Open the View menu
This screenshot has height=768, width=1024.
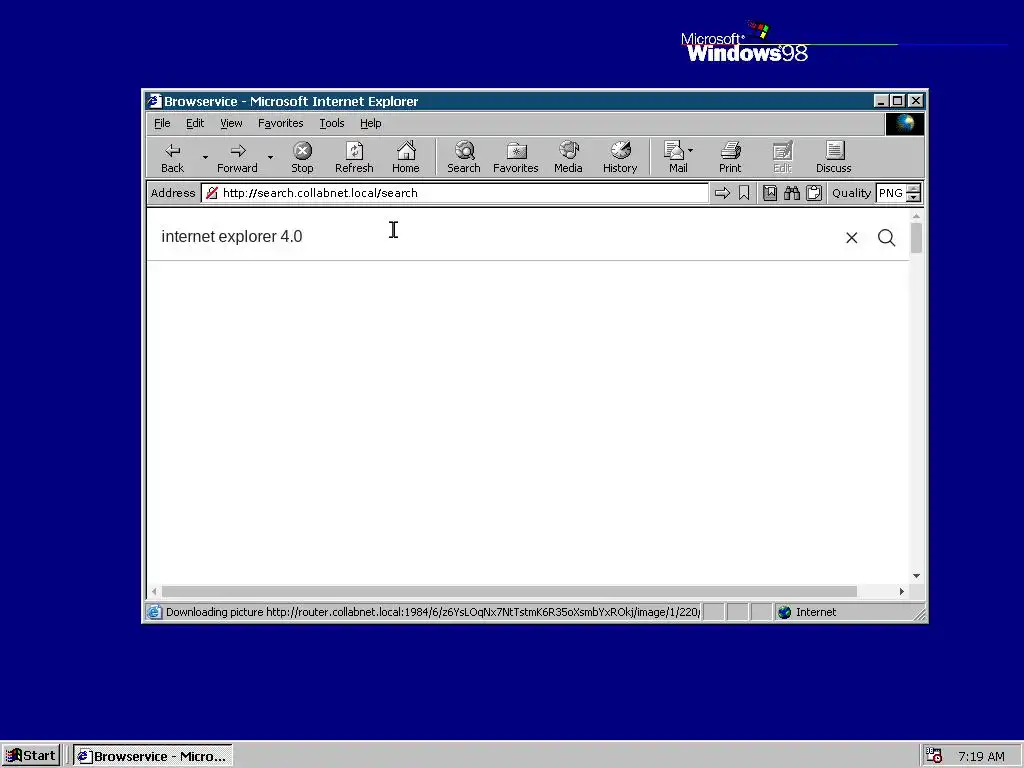[231, 123]
